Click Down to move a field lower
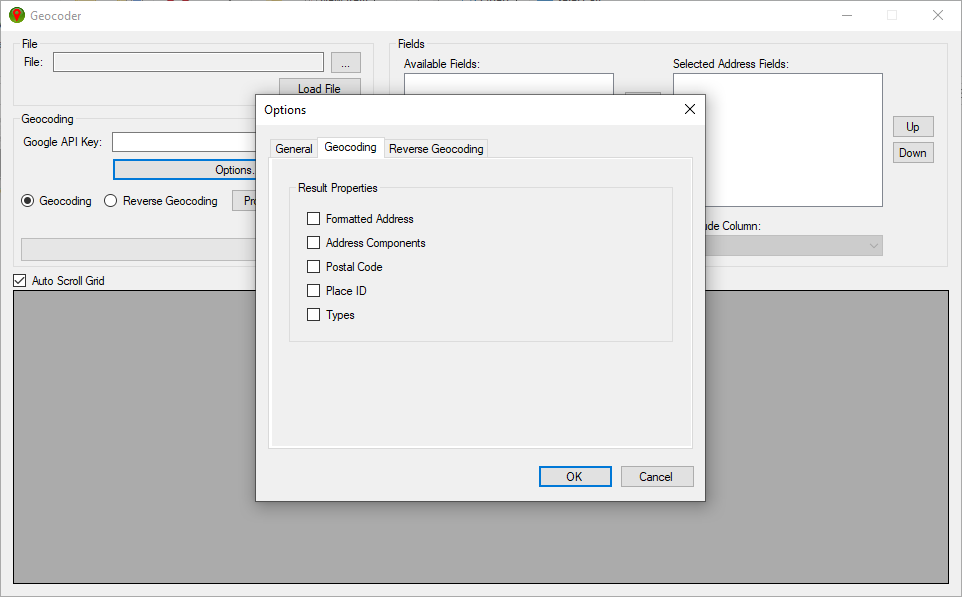 (912, 152)
